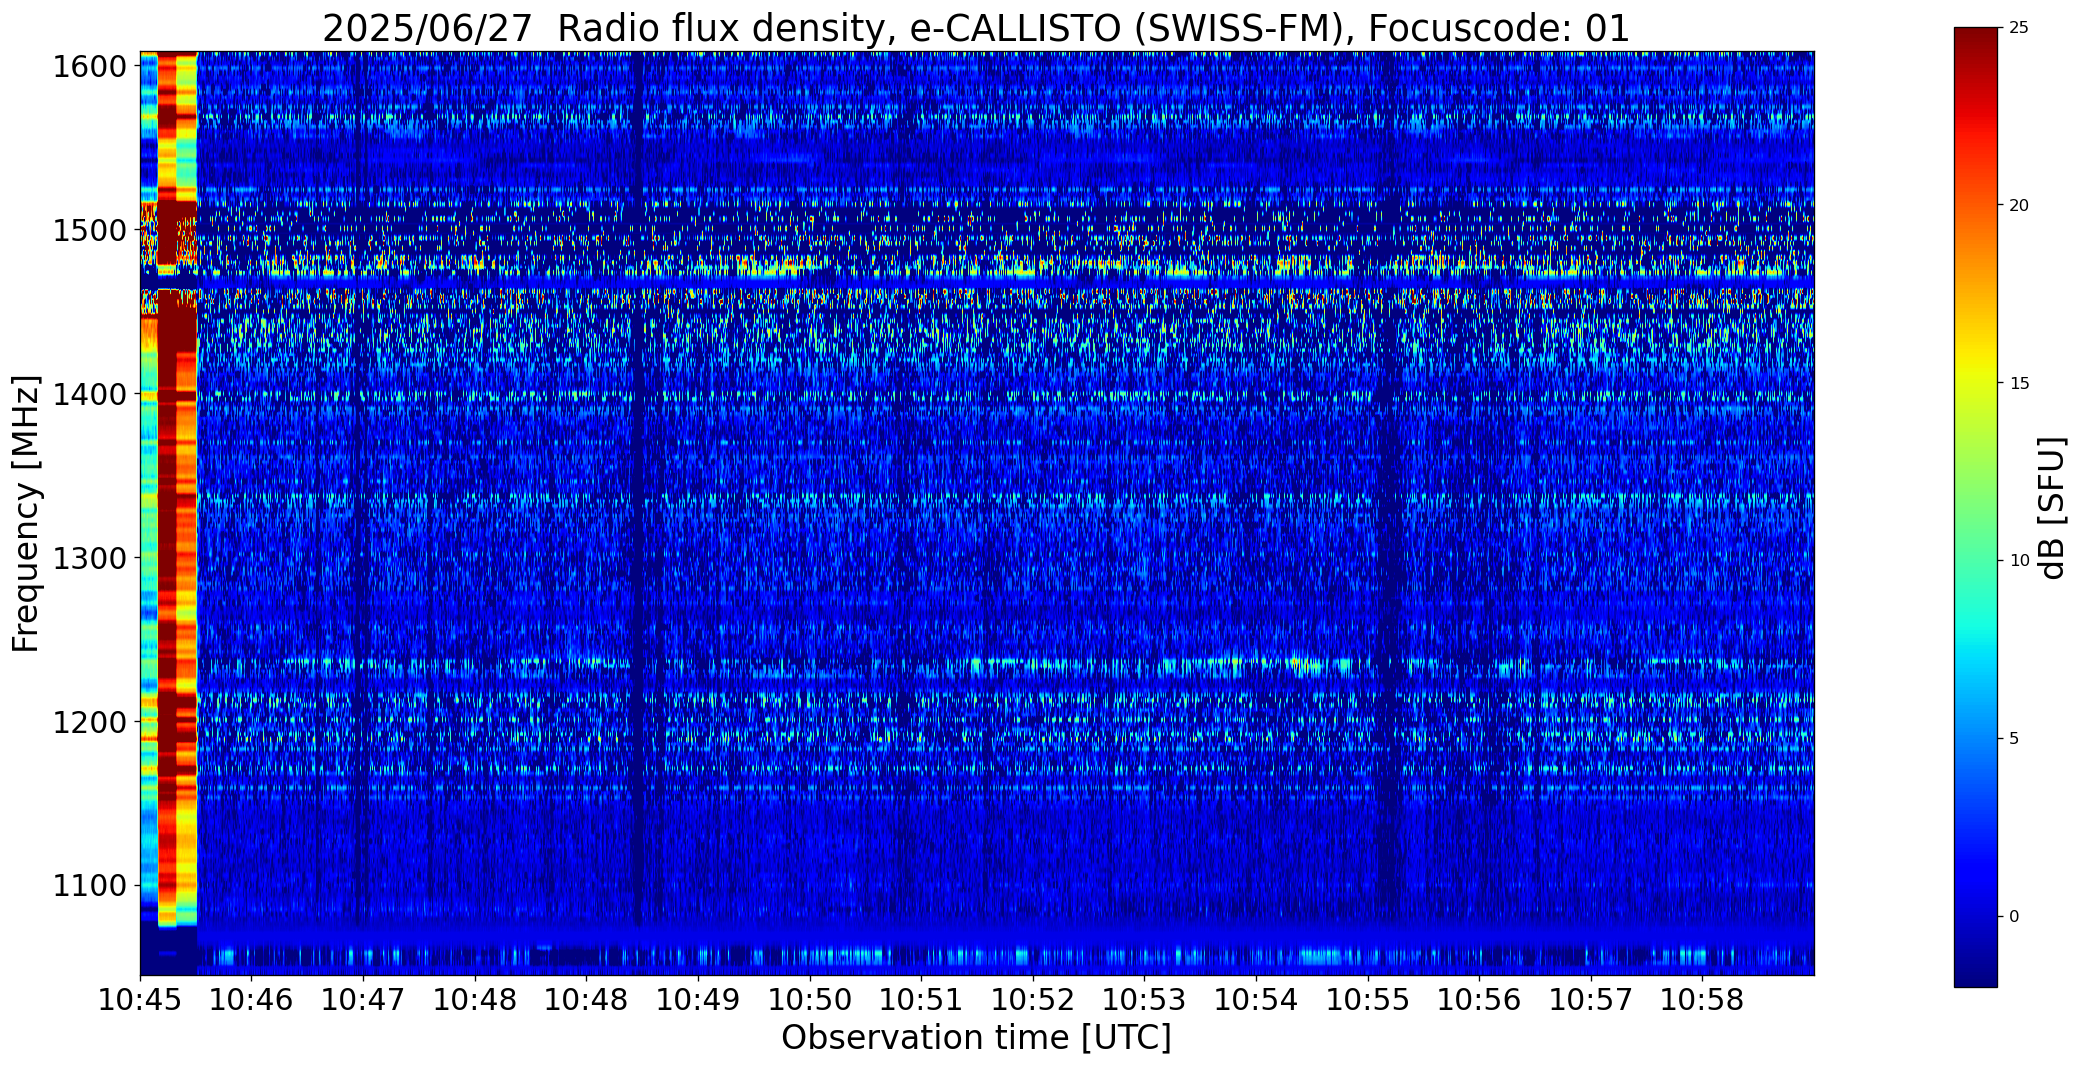2082x1067 pixels.
Task: Click the 10:46 time tick label
Action: point(252,1000)
